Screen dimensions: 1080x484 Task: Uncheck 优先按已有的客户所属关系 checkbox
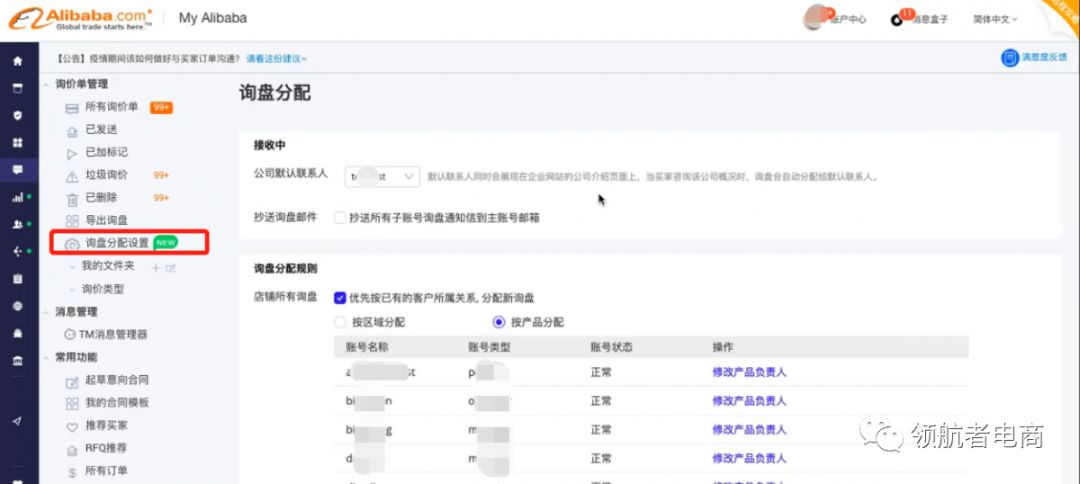(340, 297)
